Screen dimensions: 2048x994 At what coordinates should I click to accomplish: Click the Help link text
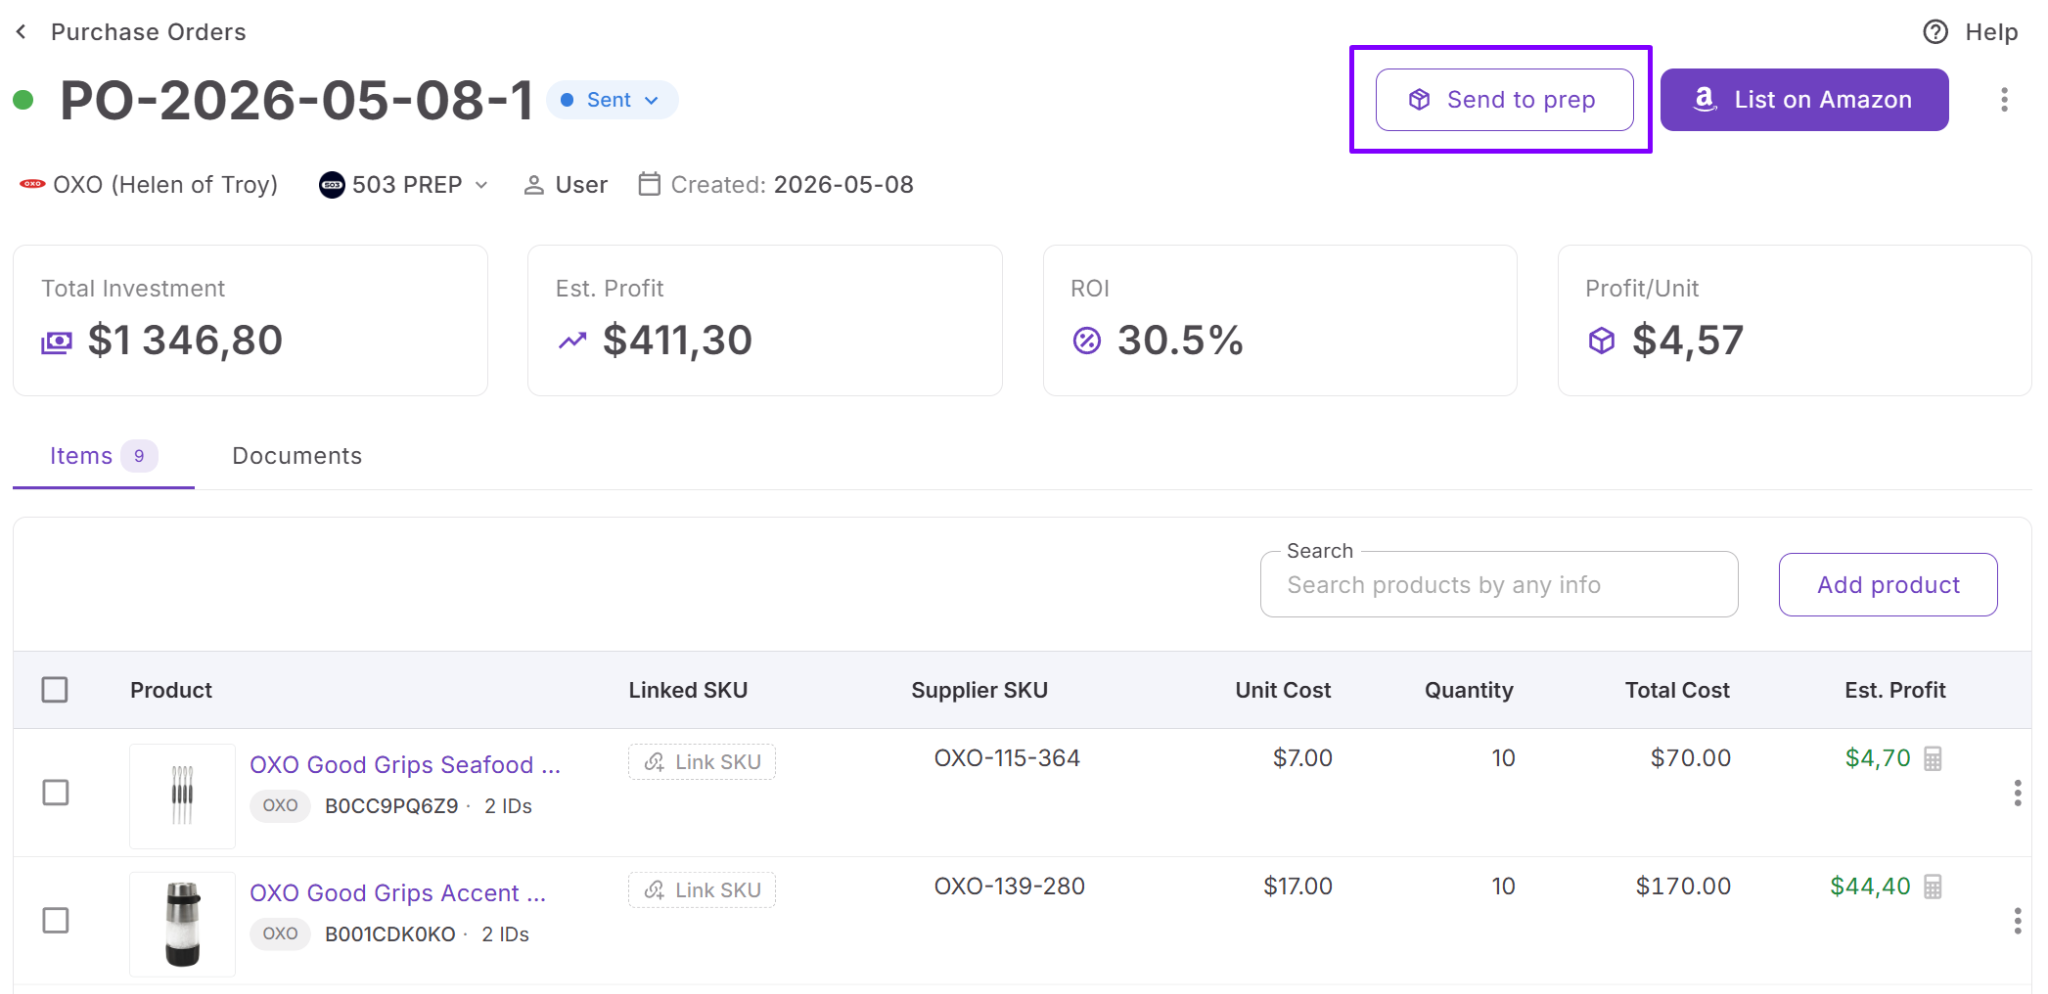pos(1991,32)
